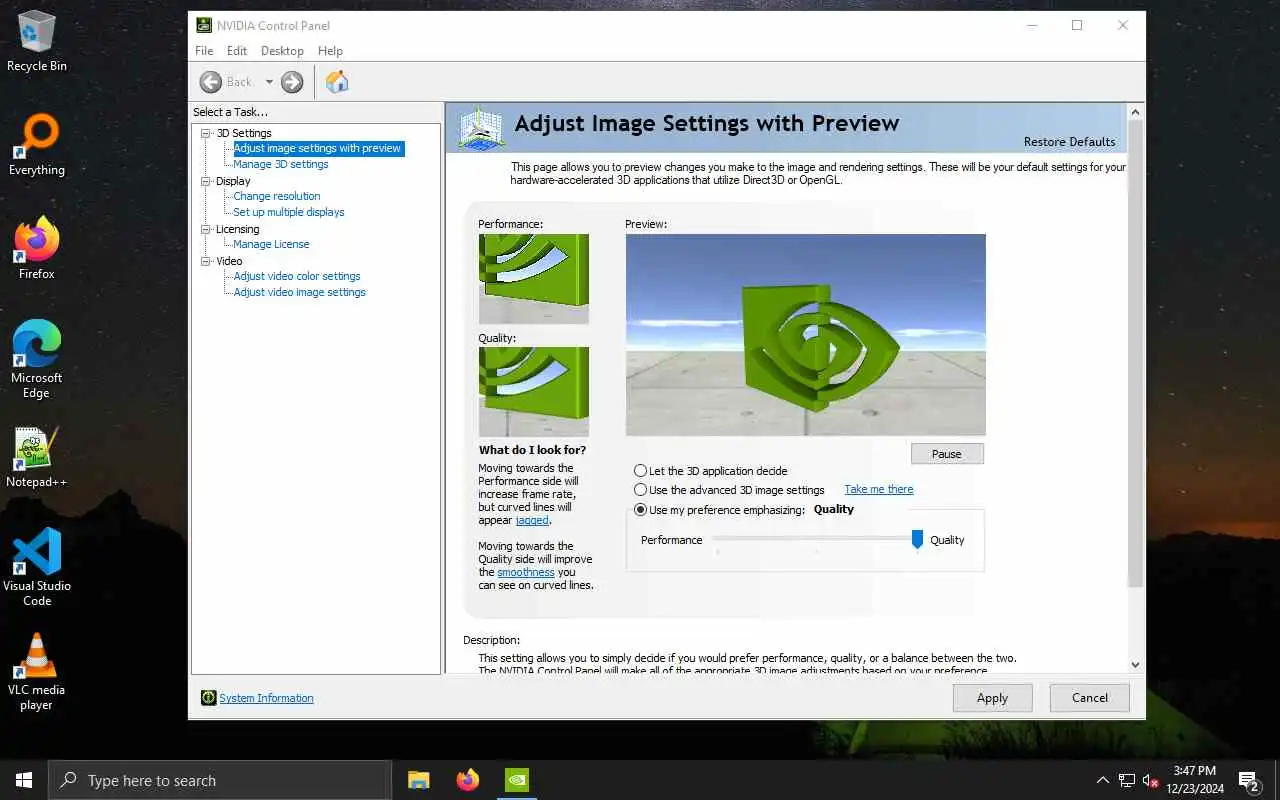Collapse the Licensing tree node
This screenshot has width=1280, height=800.
(x=207, y=229)
